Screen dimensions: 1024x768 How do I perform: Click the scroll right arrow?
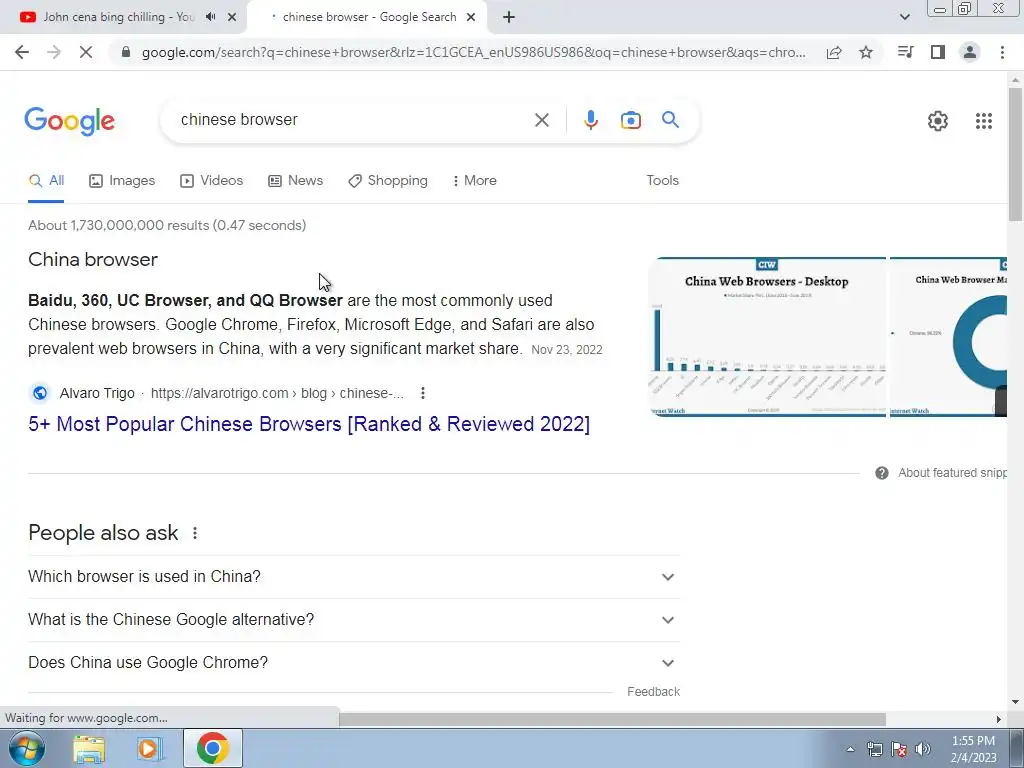pyautogui.click(x=999, y=719)
